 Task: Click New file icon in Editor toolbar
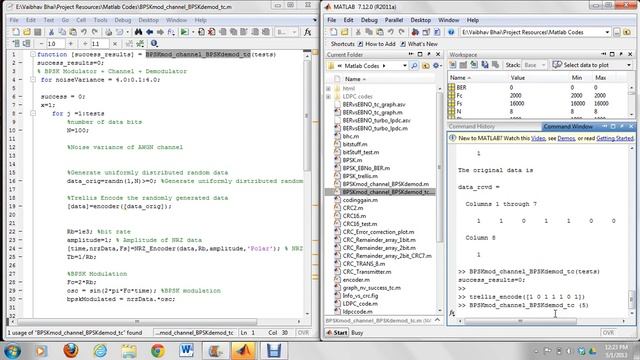pyautogui.click(x=16, y=32)
